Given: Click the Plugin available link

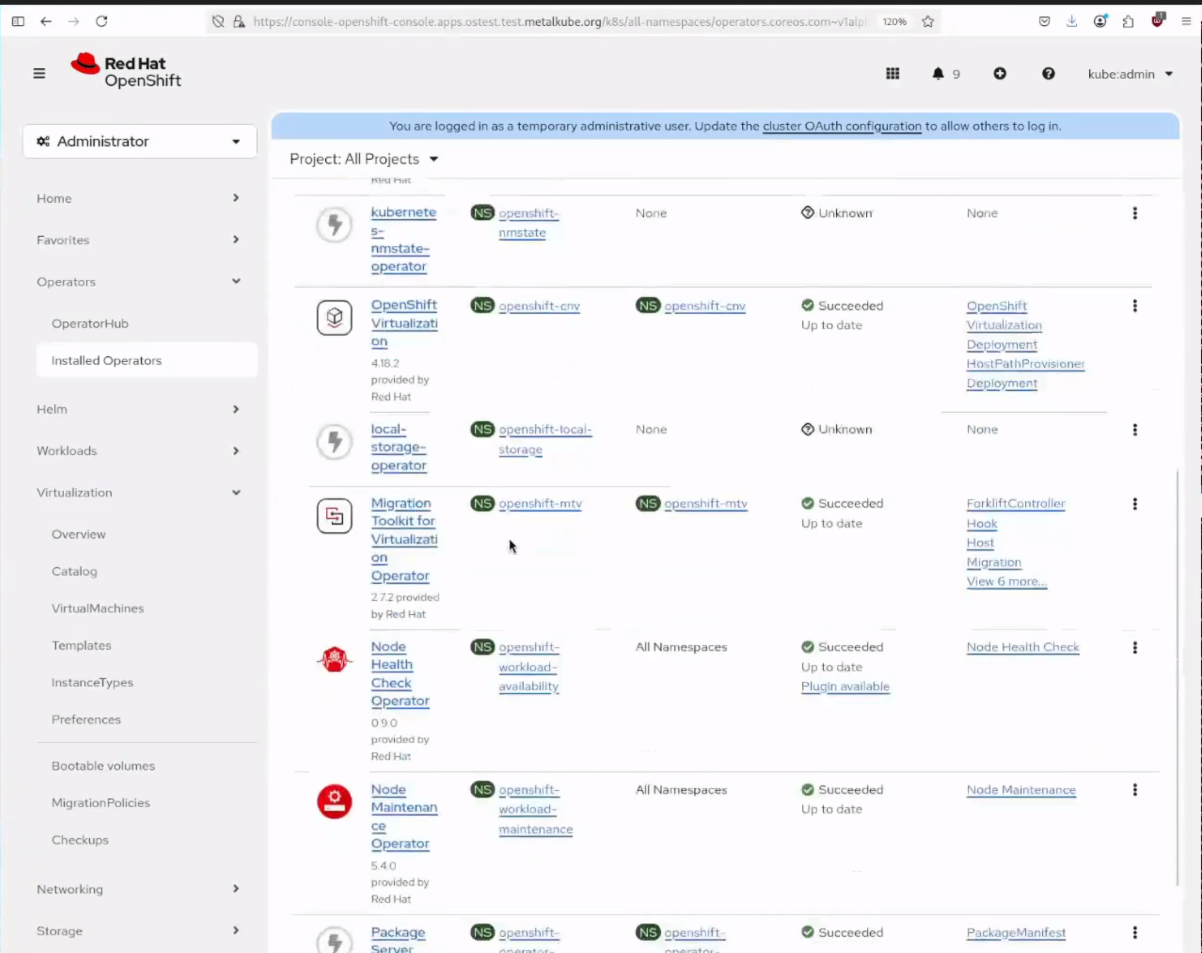Looking at the screenshot, I should coord(845,687).
